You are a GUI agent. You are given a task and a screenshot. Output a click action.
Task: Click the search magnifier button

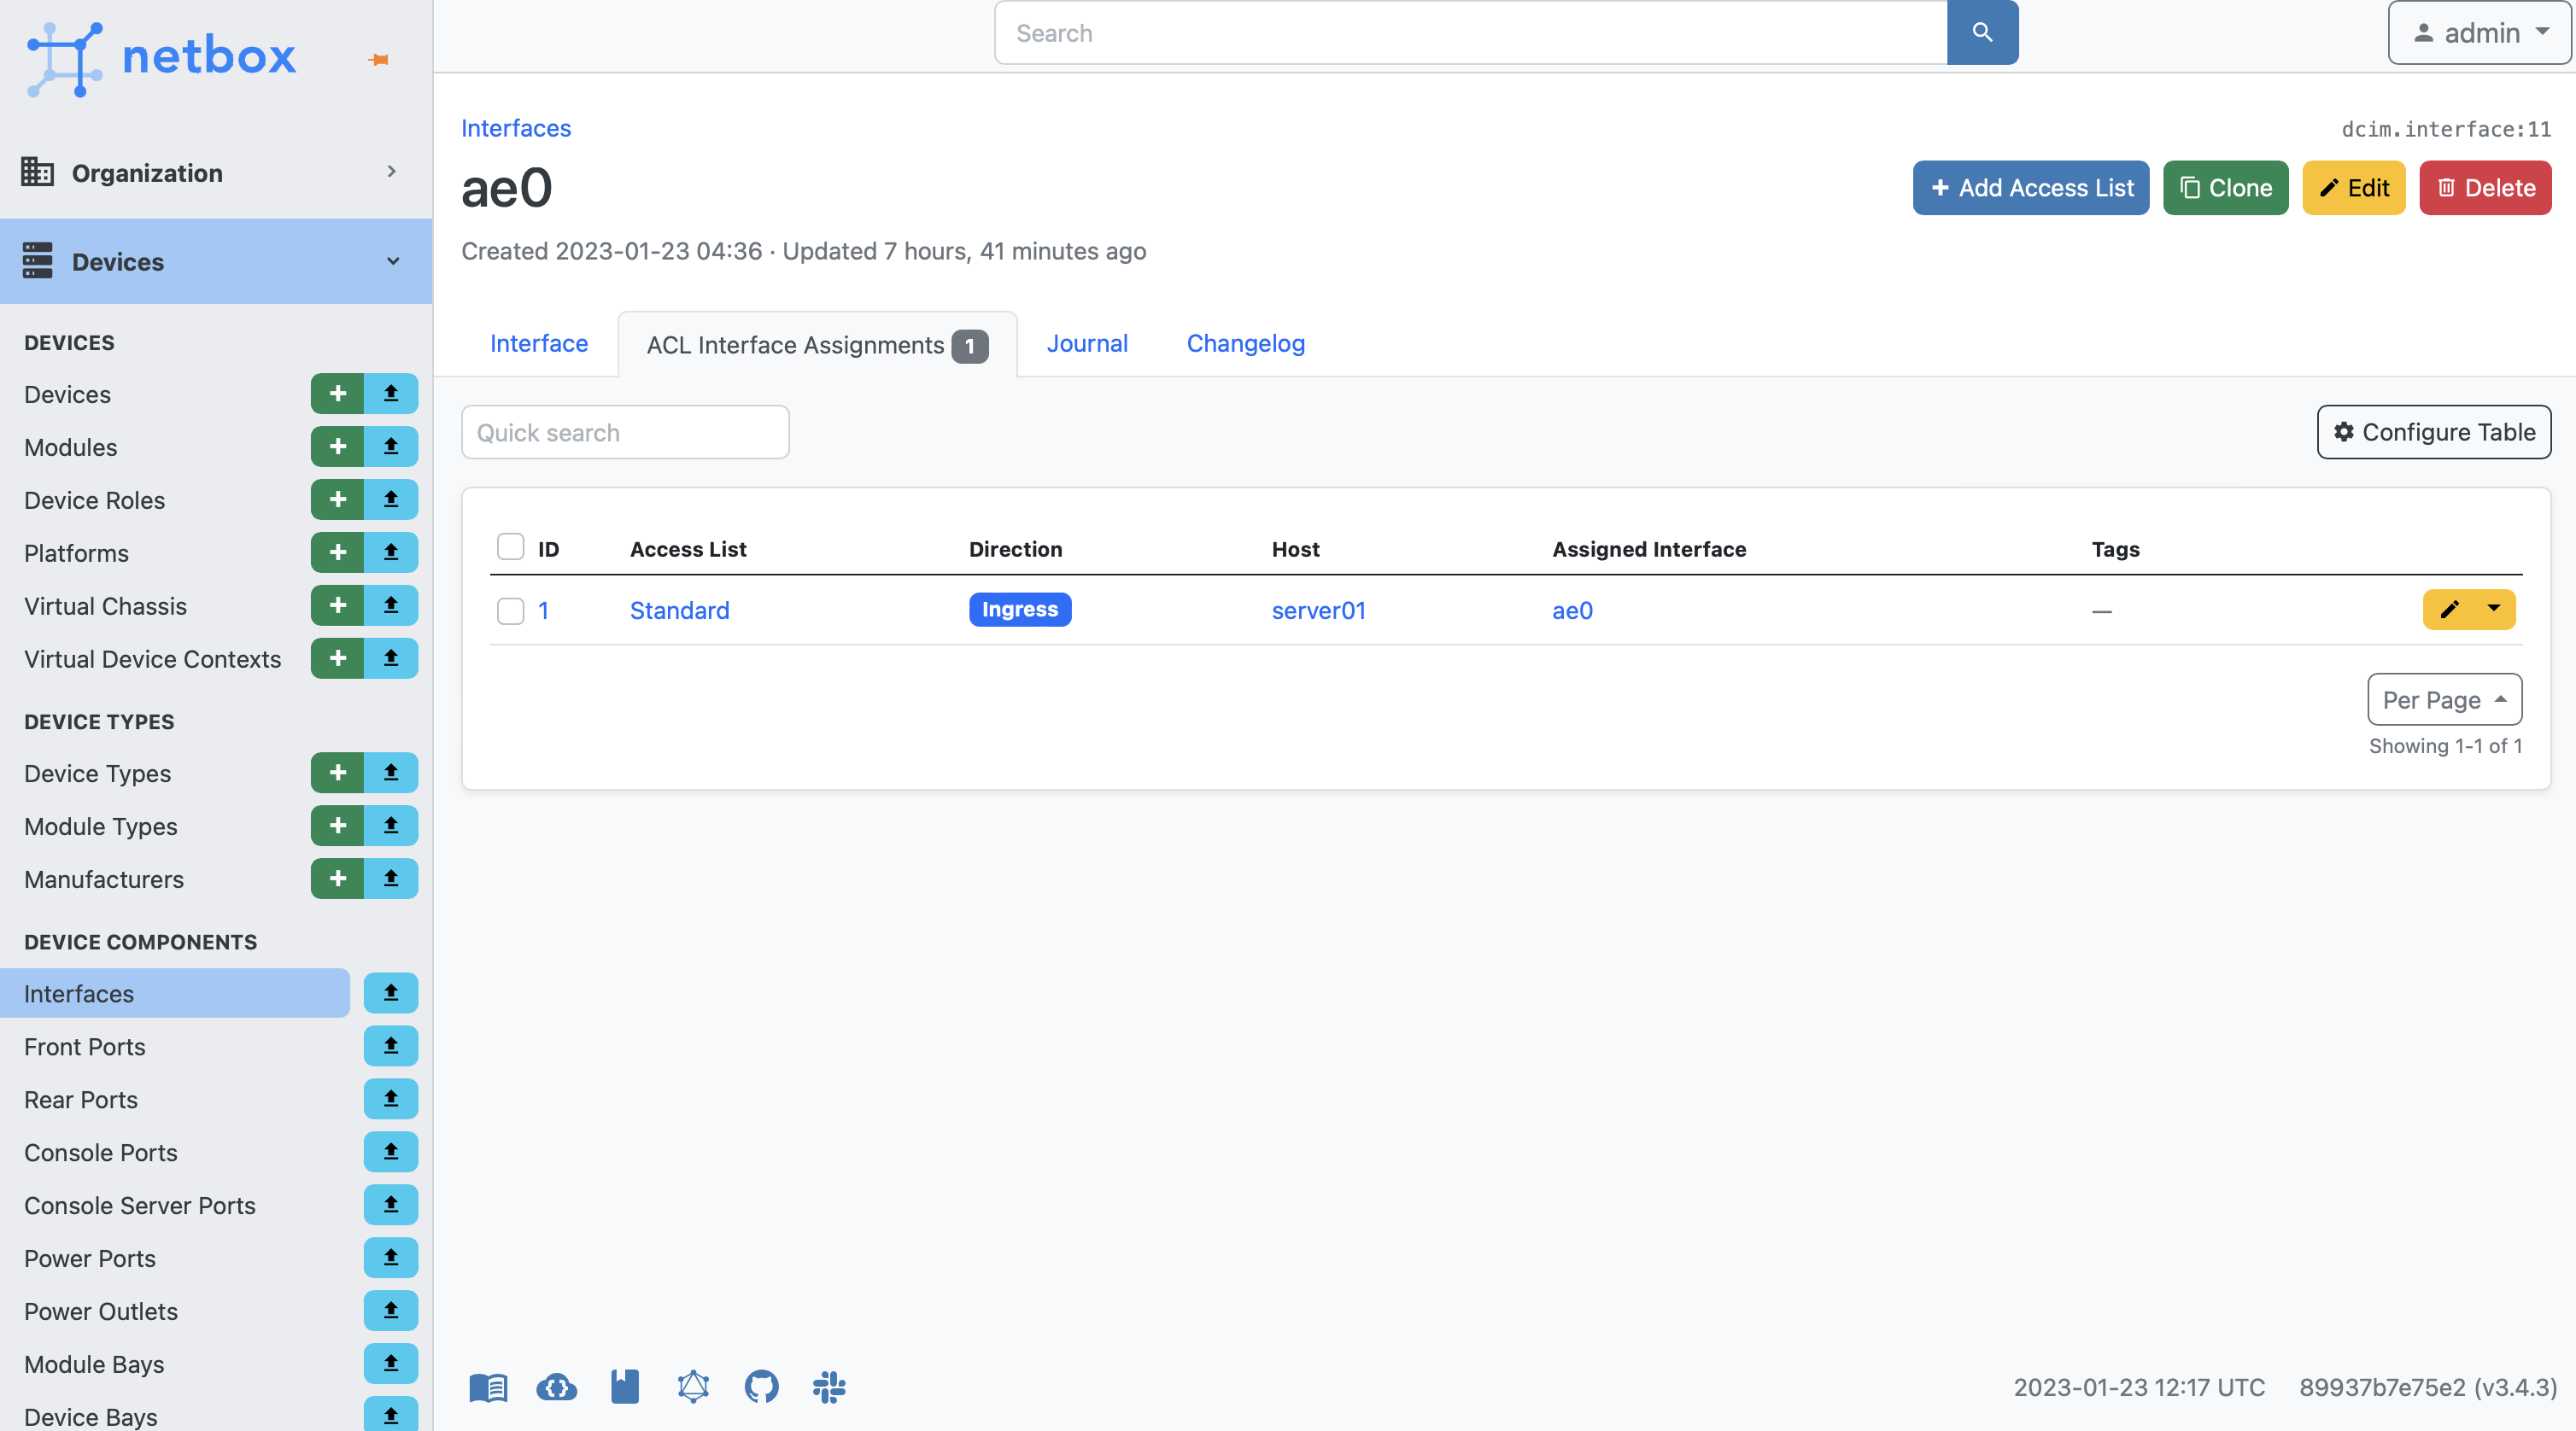click(x=1981, y=33)
